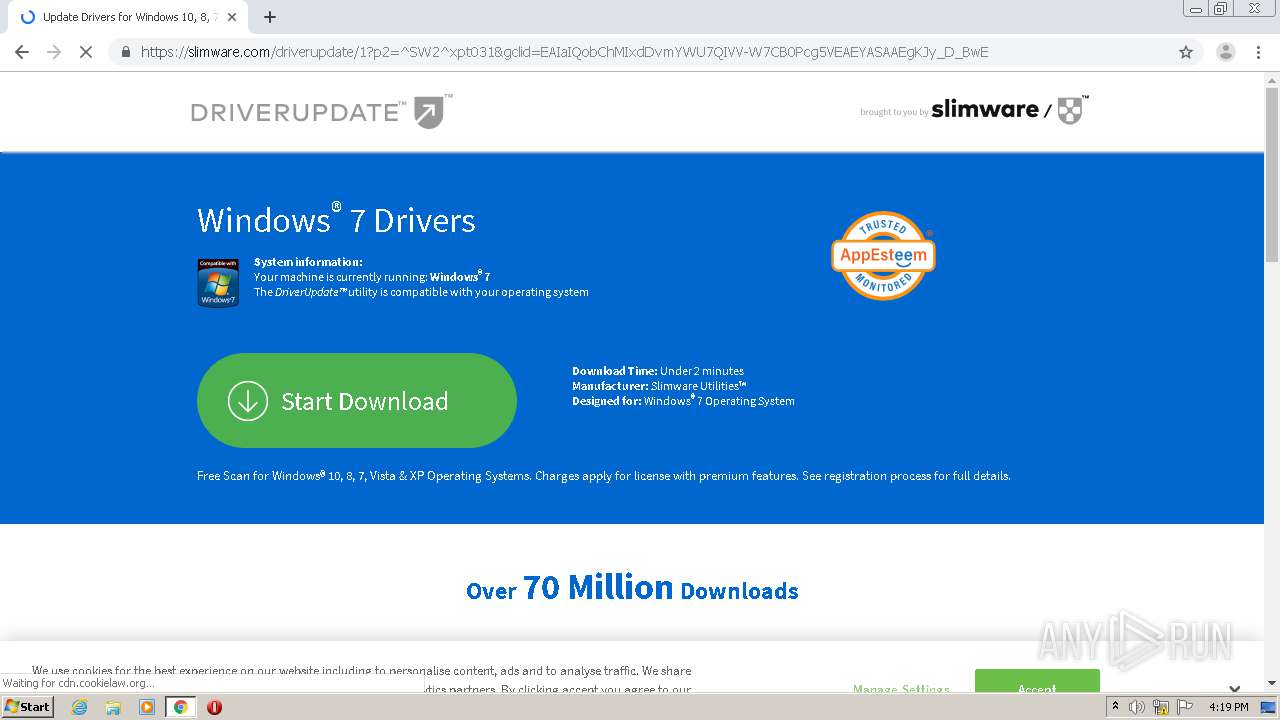Click the site padlock icon
Image resolution: width=1280 pixels, height=720 pixels.
click(x=125, y=52)
